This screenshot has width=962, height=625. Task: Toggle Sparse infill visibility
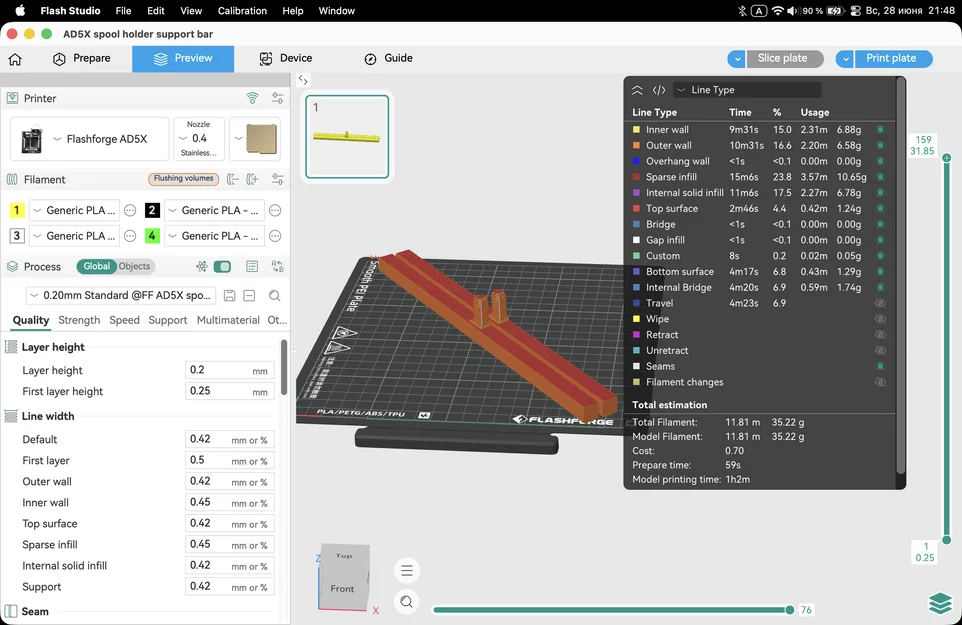880,177
